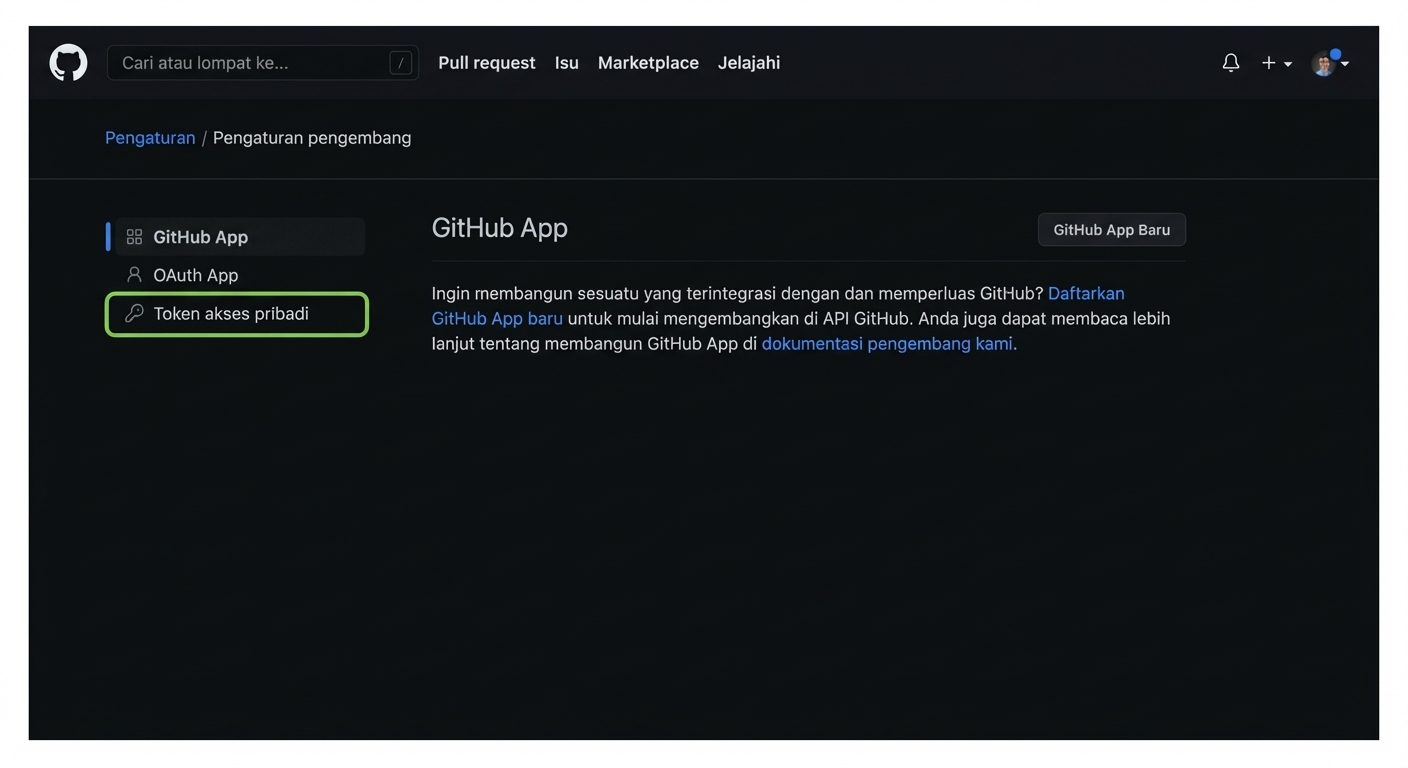
Task: Click the GitHub App Baru button
Action: pos(1112,230)
